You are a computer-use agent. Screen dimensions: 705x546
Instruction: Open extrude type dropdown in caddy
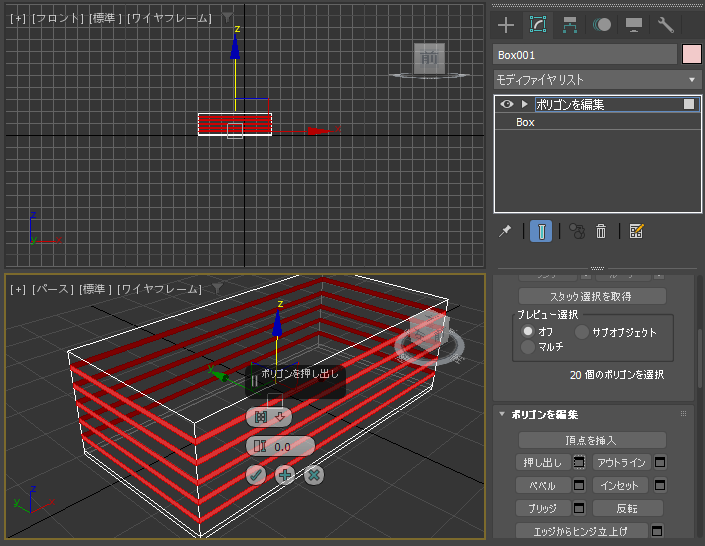269,417
